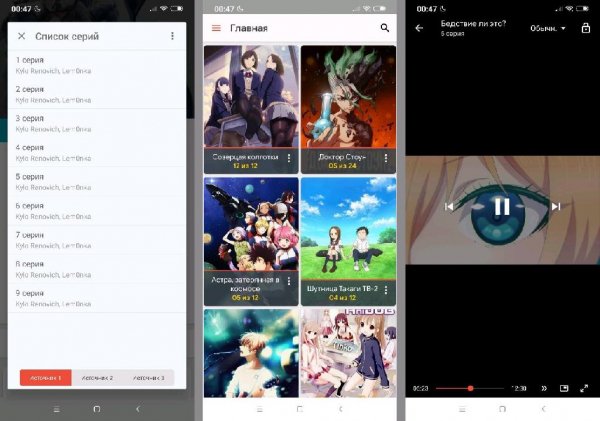Tap Android home button under video player
The image size is (600, 421).
[x=502, y=409]
